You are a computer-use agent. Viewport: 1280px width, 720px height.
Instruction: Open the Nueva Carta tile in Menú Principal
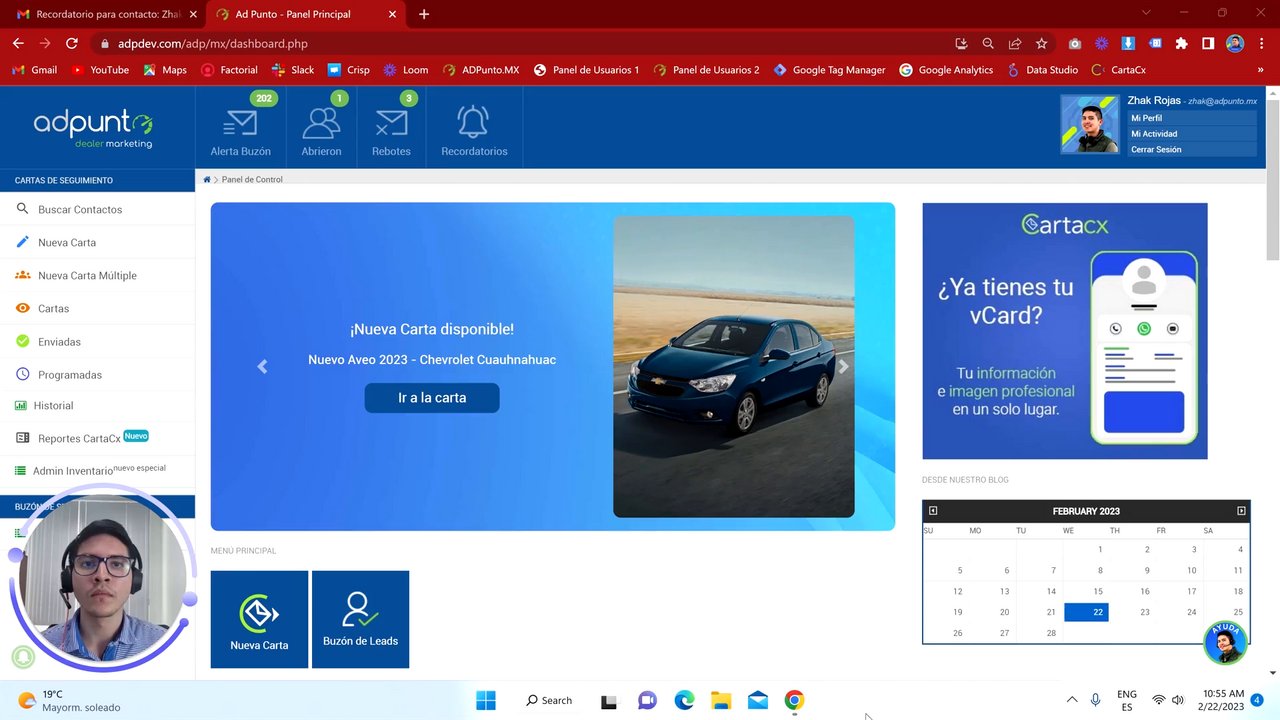coord(259,619)
